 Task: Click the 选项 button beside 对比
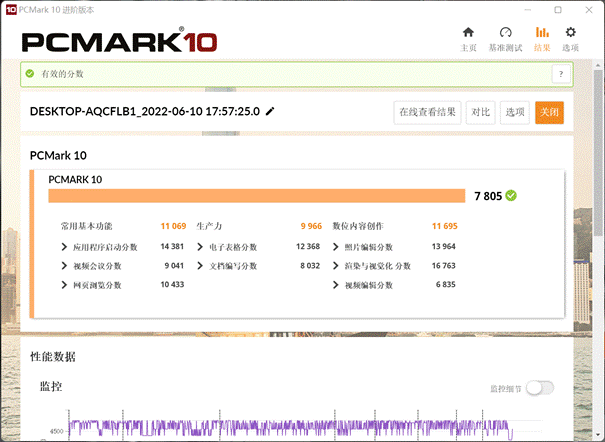coord(514,112)
